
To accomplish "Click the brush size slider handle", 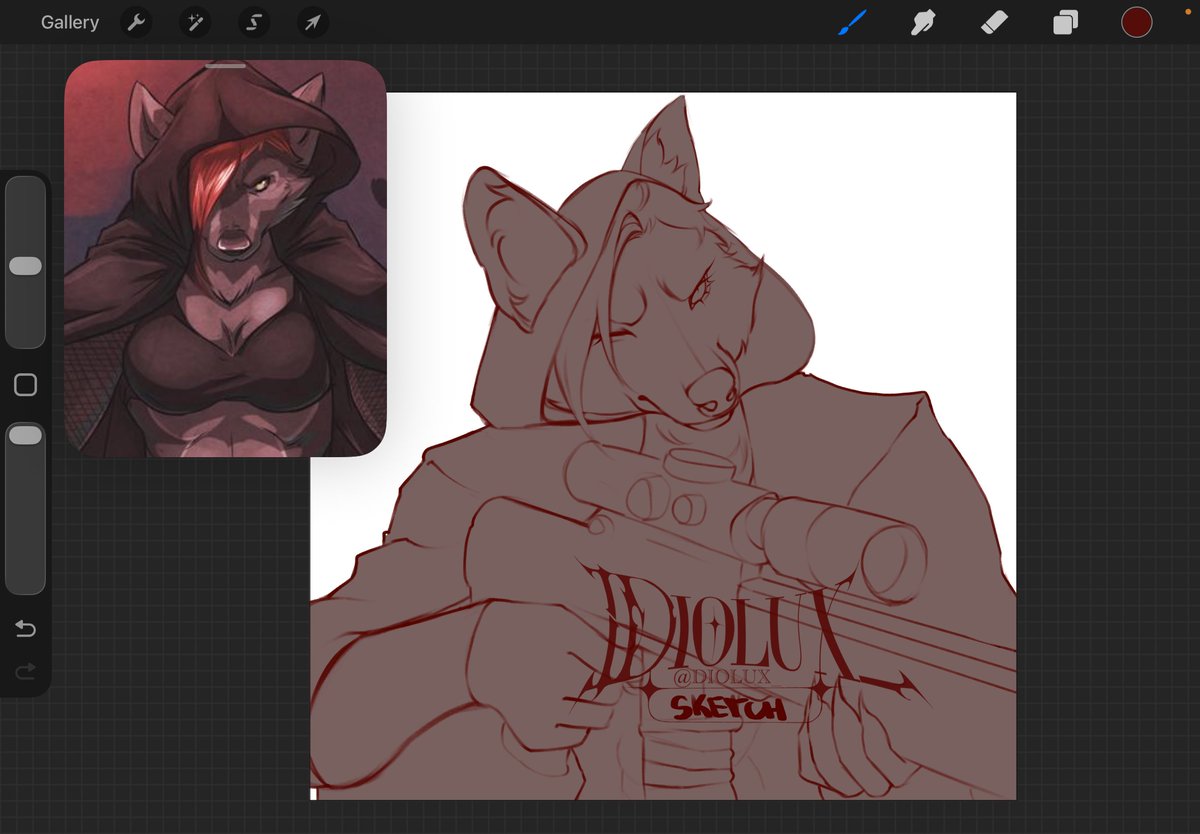I will click(x=25, y=266).
